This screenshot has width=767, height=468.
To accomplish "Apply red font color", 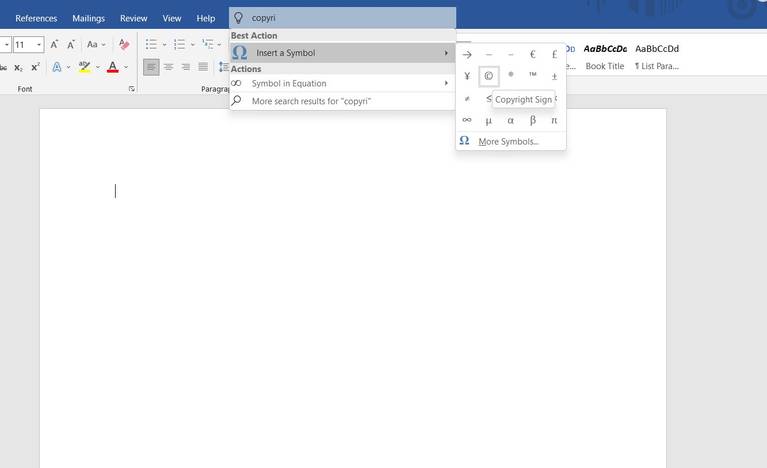I will click(x=113, y=67).
